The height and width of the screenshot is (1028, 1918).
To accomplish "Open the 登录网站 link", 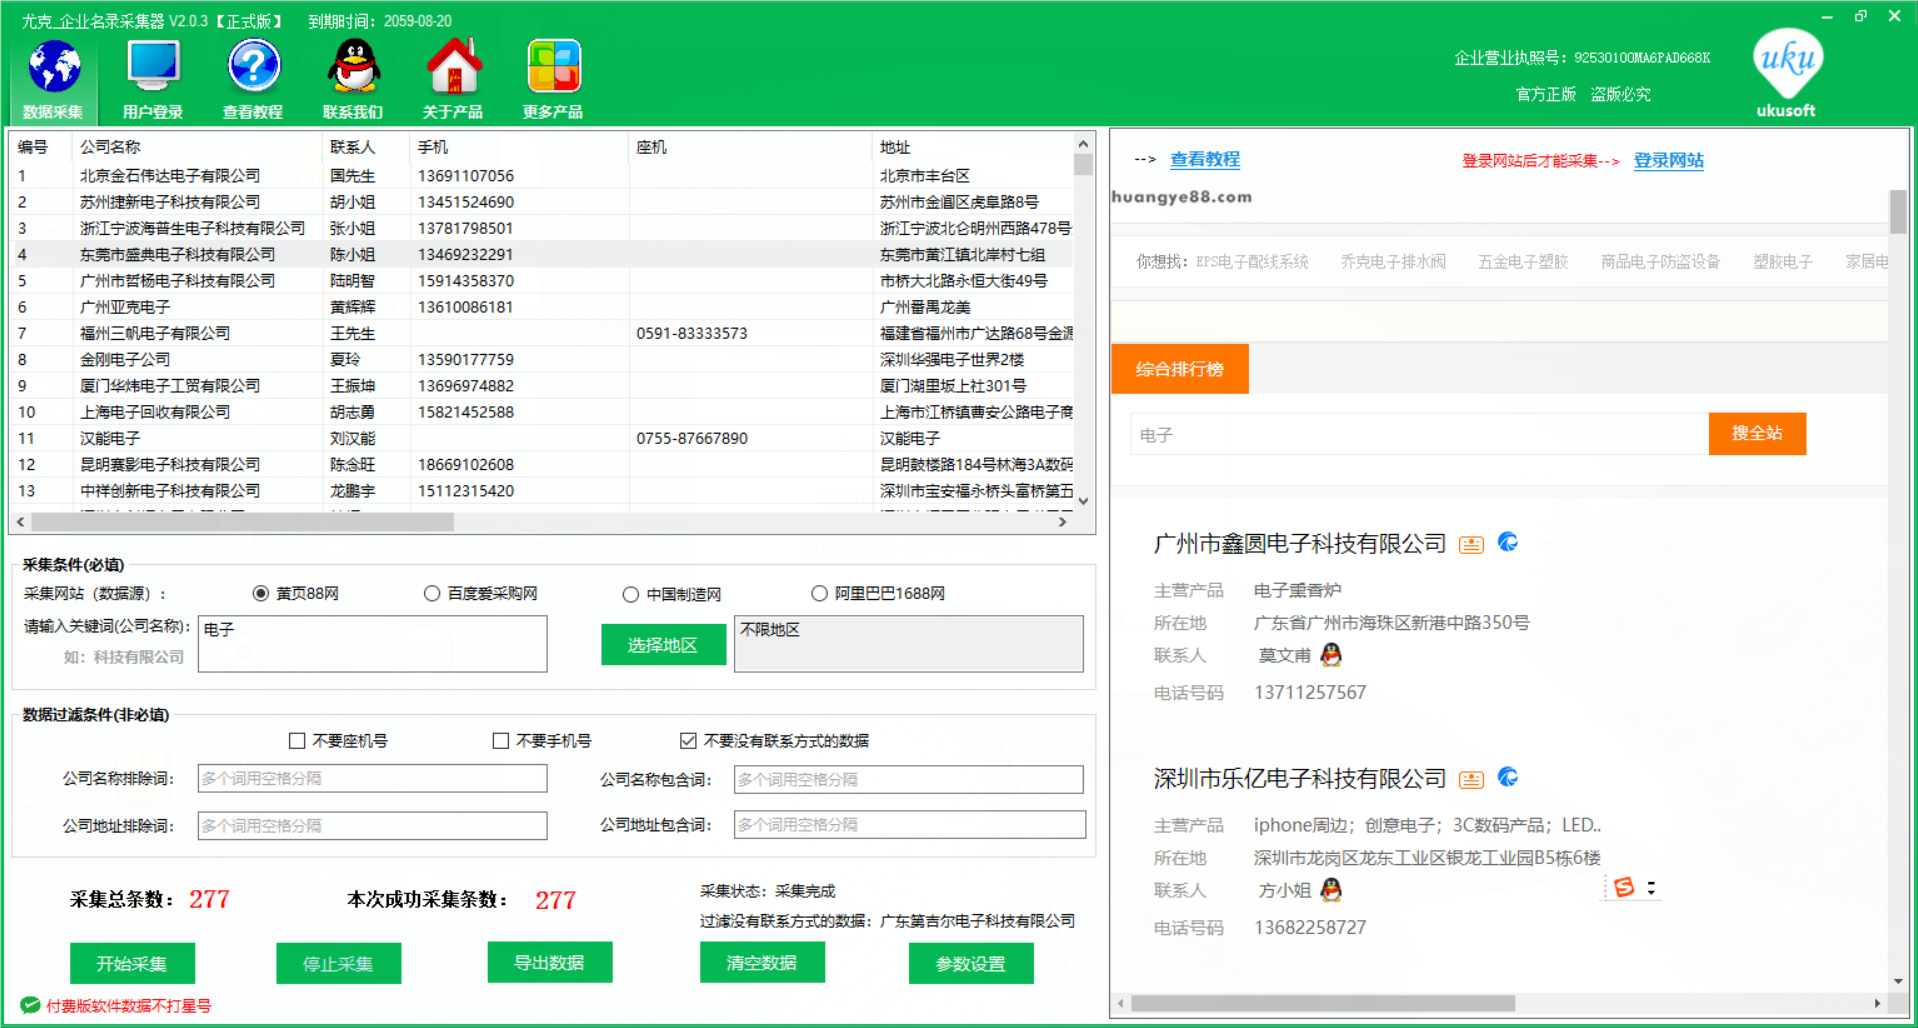I will 1669,160.
